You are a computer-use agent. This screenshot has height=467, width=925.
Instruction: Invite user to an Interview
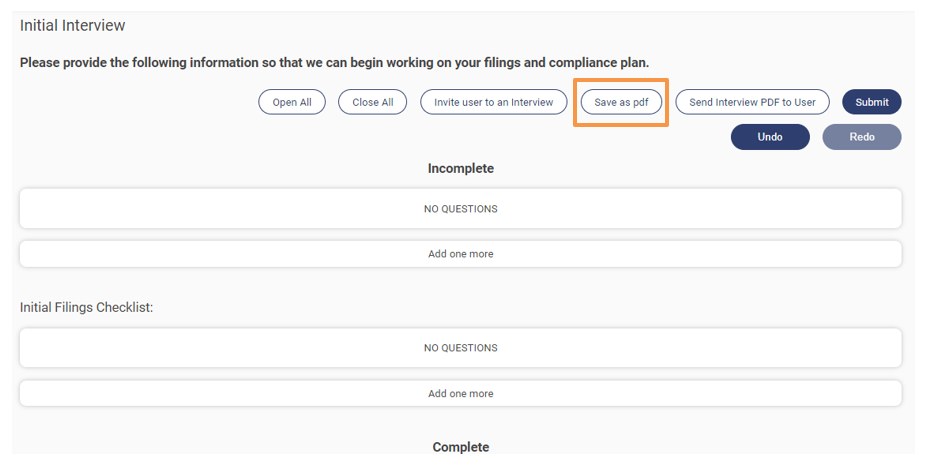click(493, 102)
